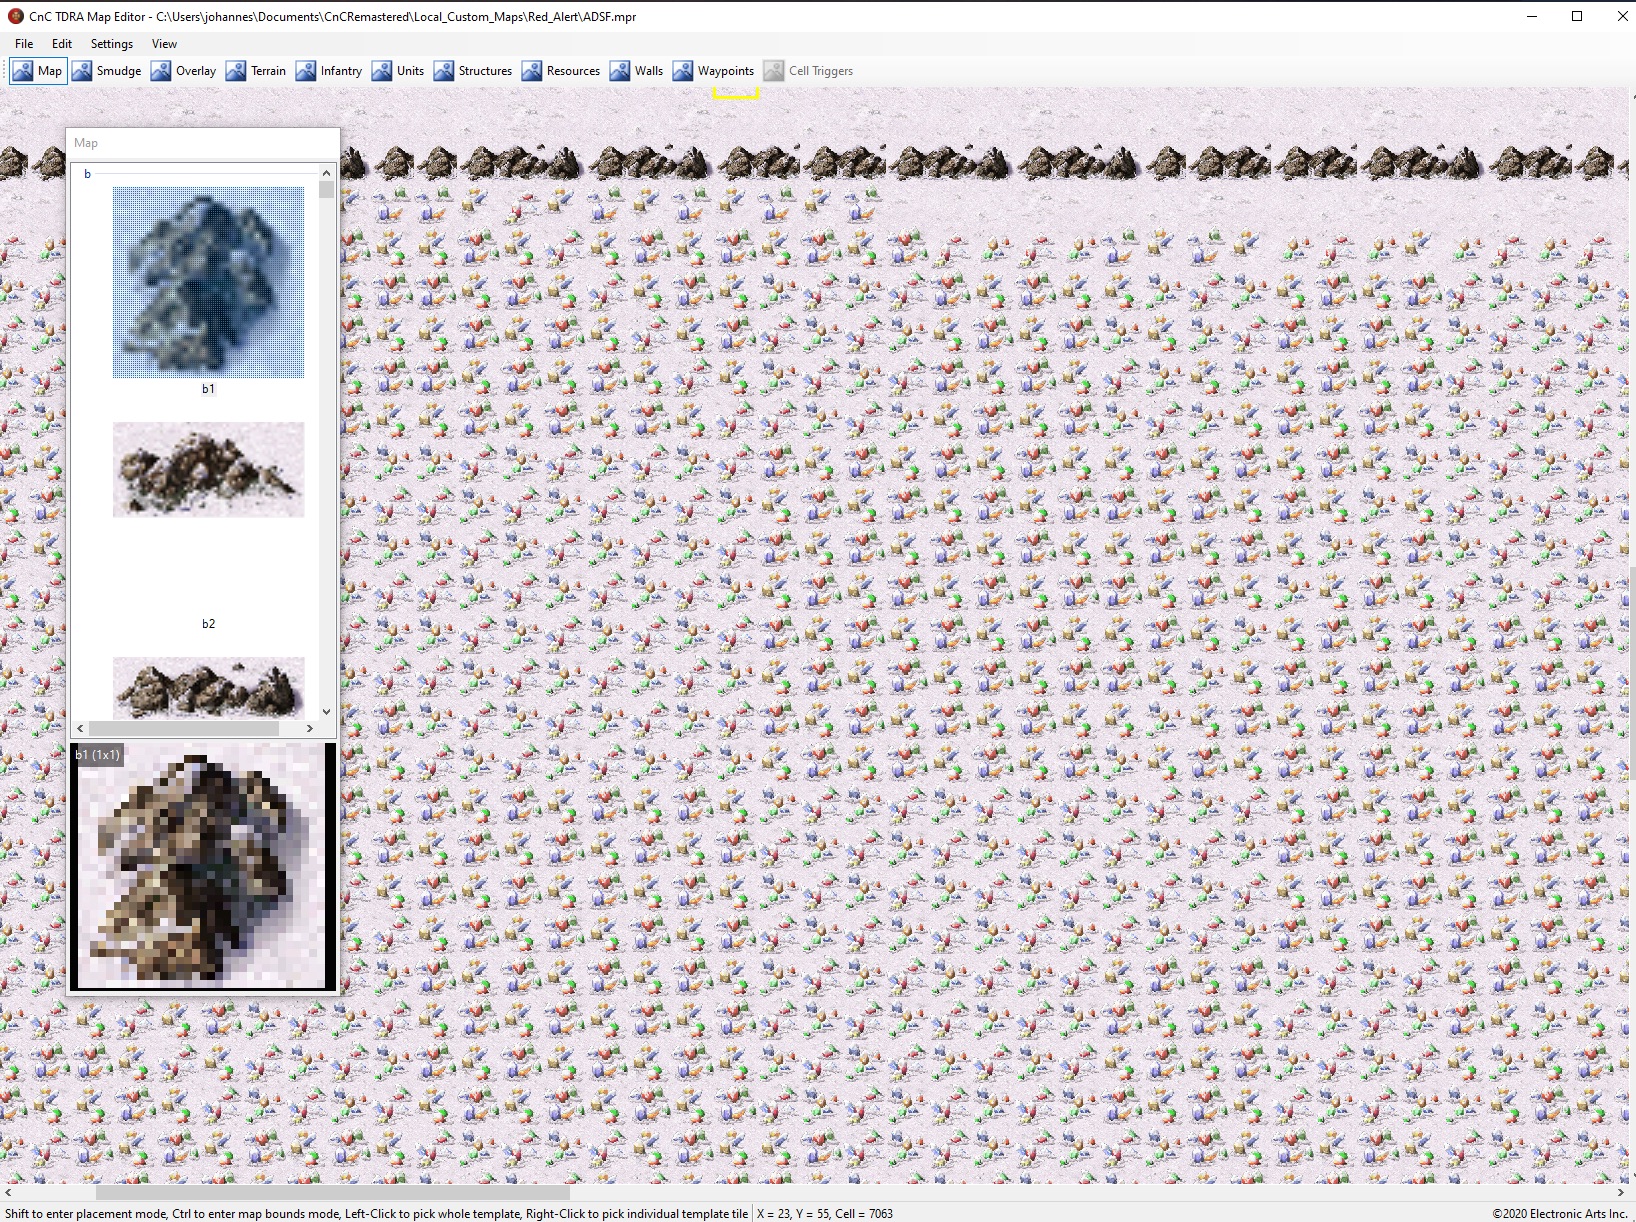This screenshot has height=1222, width=1636.
Task: Select the Walls tool
Action: pyautogui.click(x=637, y=71)
